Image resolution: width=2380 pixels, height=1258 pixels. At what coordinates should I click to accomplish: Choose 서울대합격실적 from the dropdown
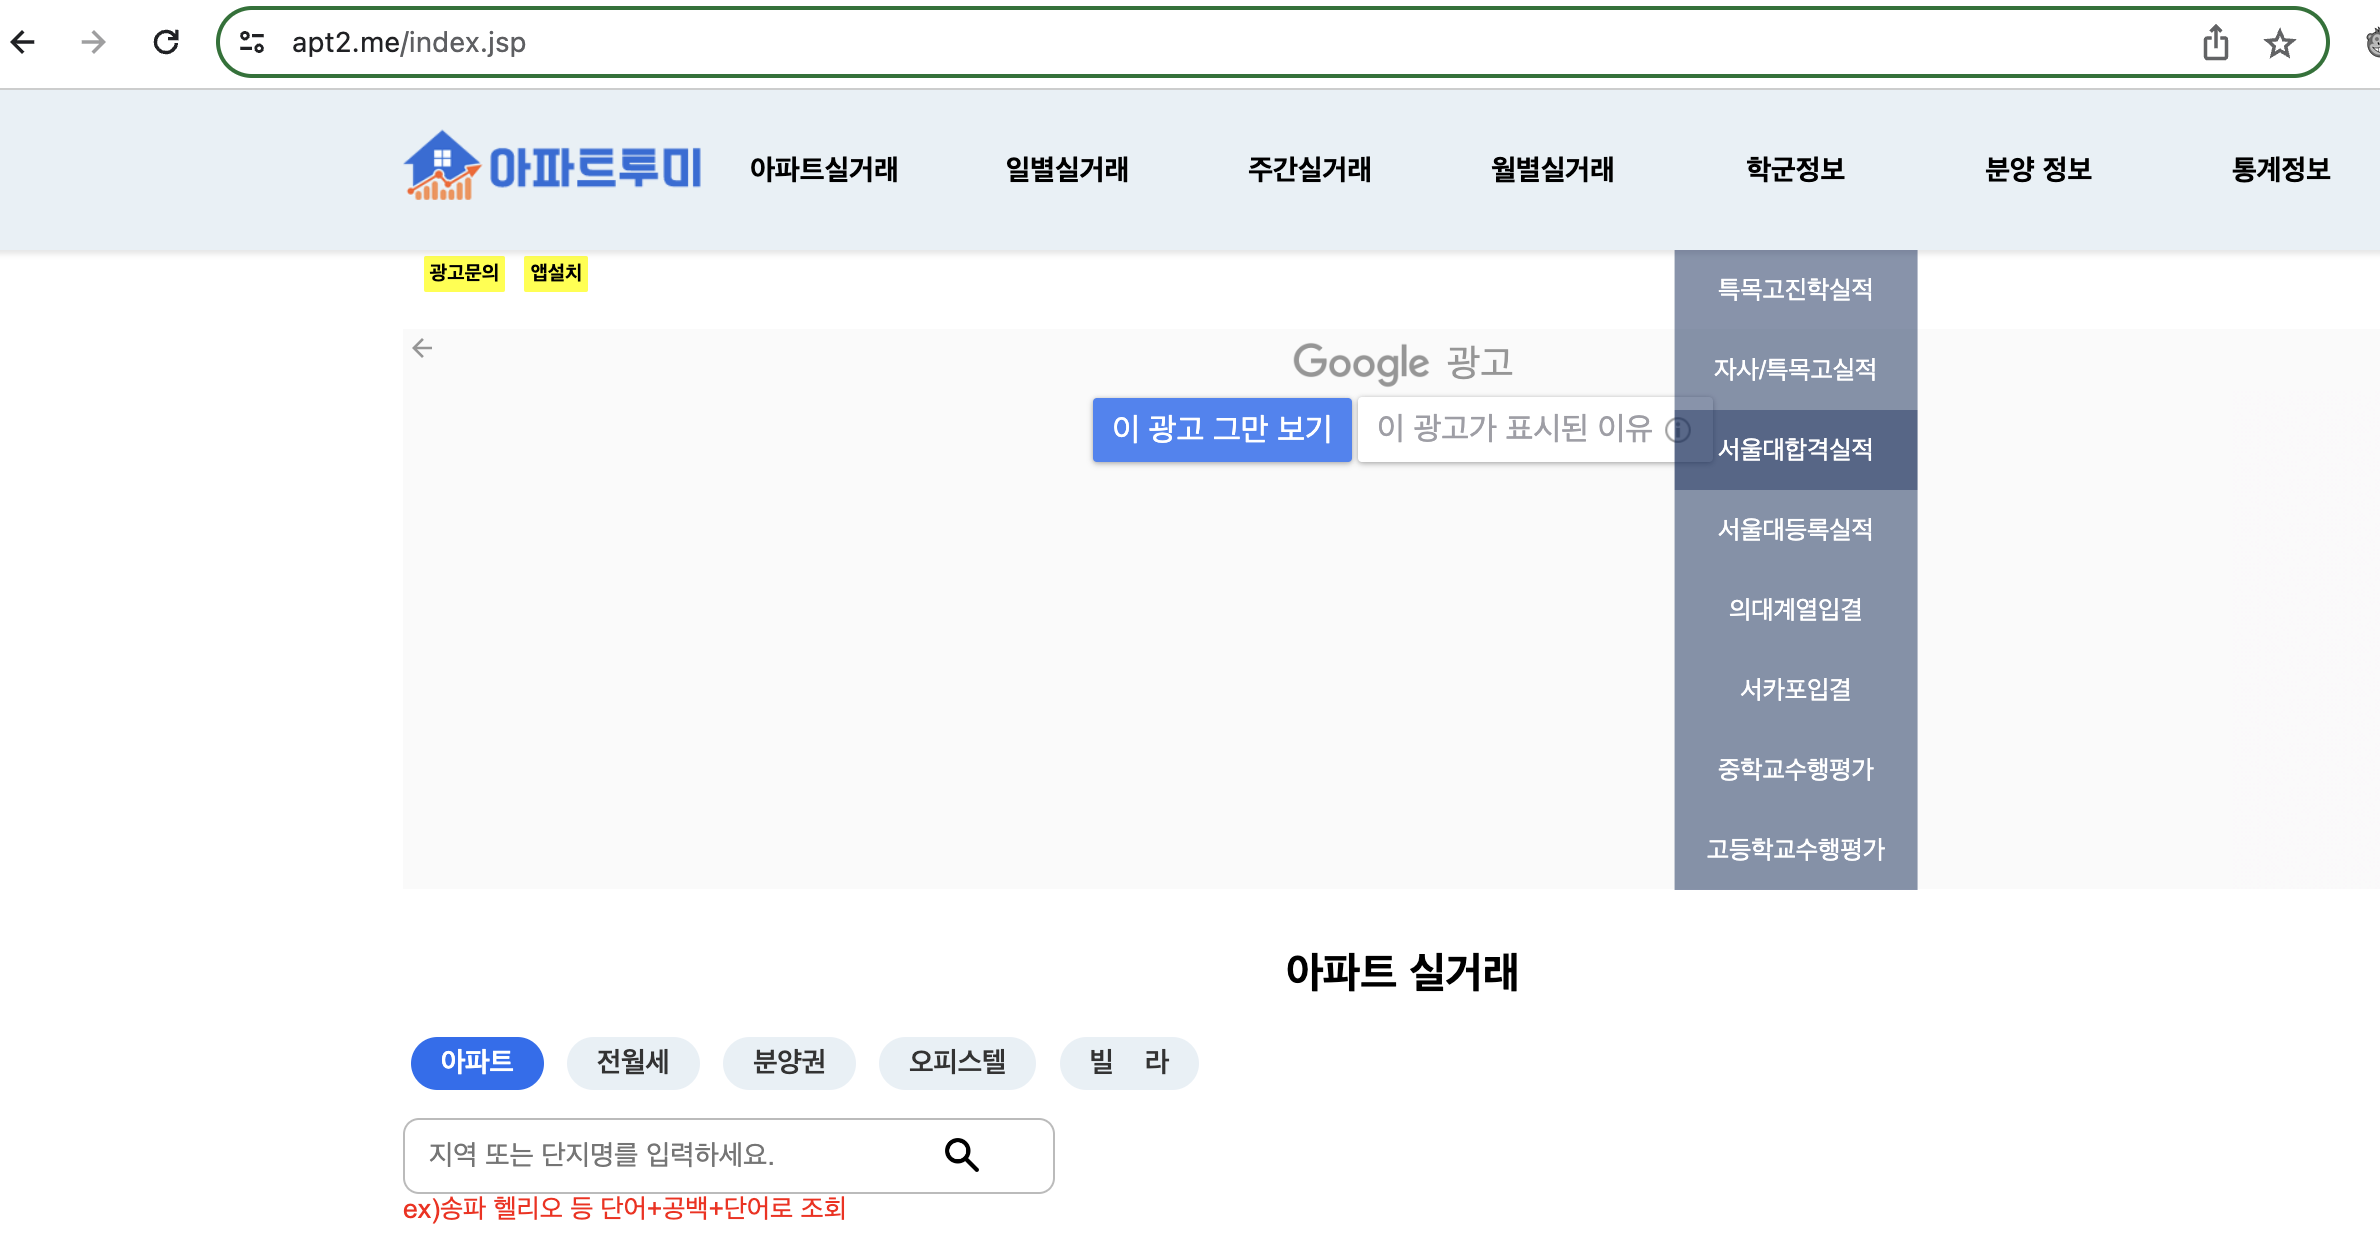click(x=1795, y=449)
